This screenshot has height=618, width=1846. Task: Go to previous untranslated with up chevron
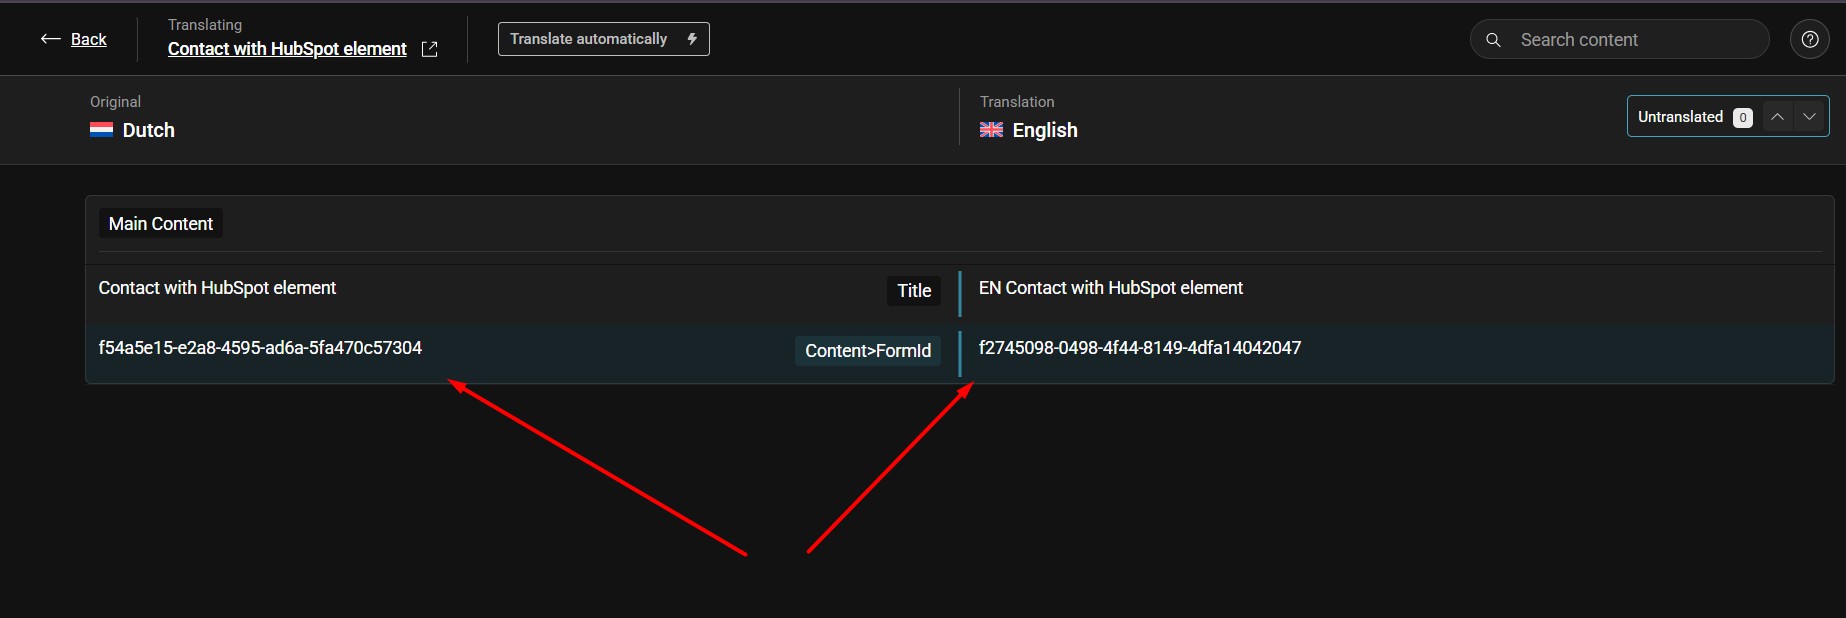click(x=1777, y=117)
